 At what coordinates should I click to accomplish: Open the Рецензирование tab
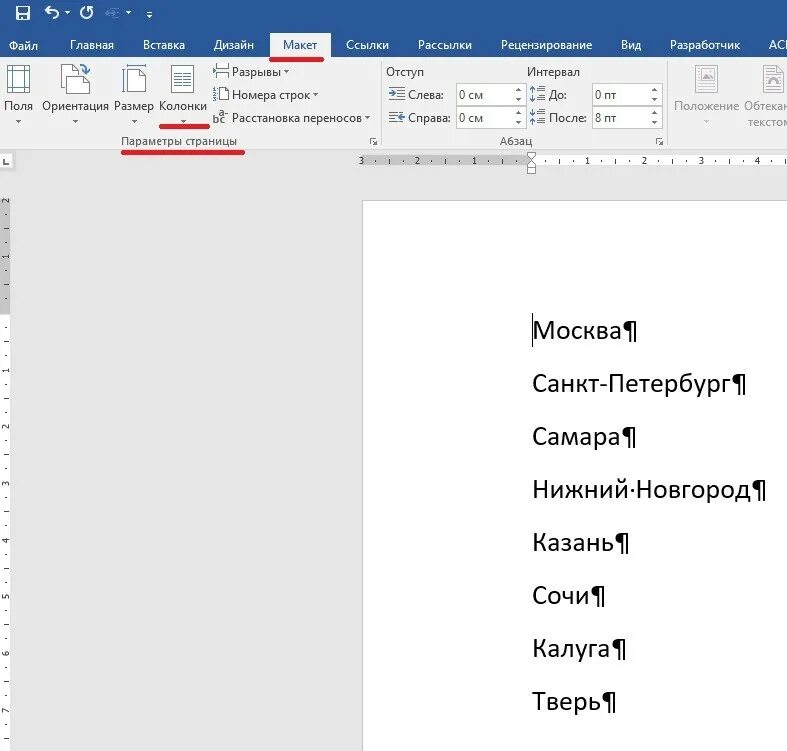(x=546, y=45)
